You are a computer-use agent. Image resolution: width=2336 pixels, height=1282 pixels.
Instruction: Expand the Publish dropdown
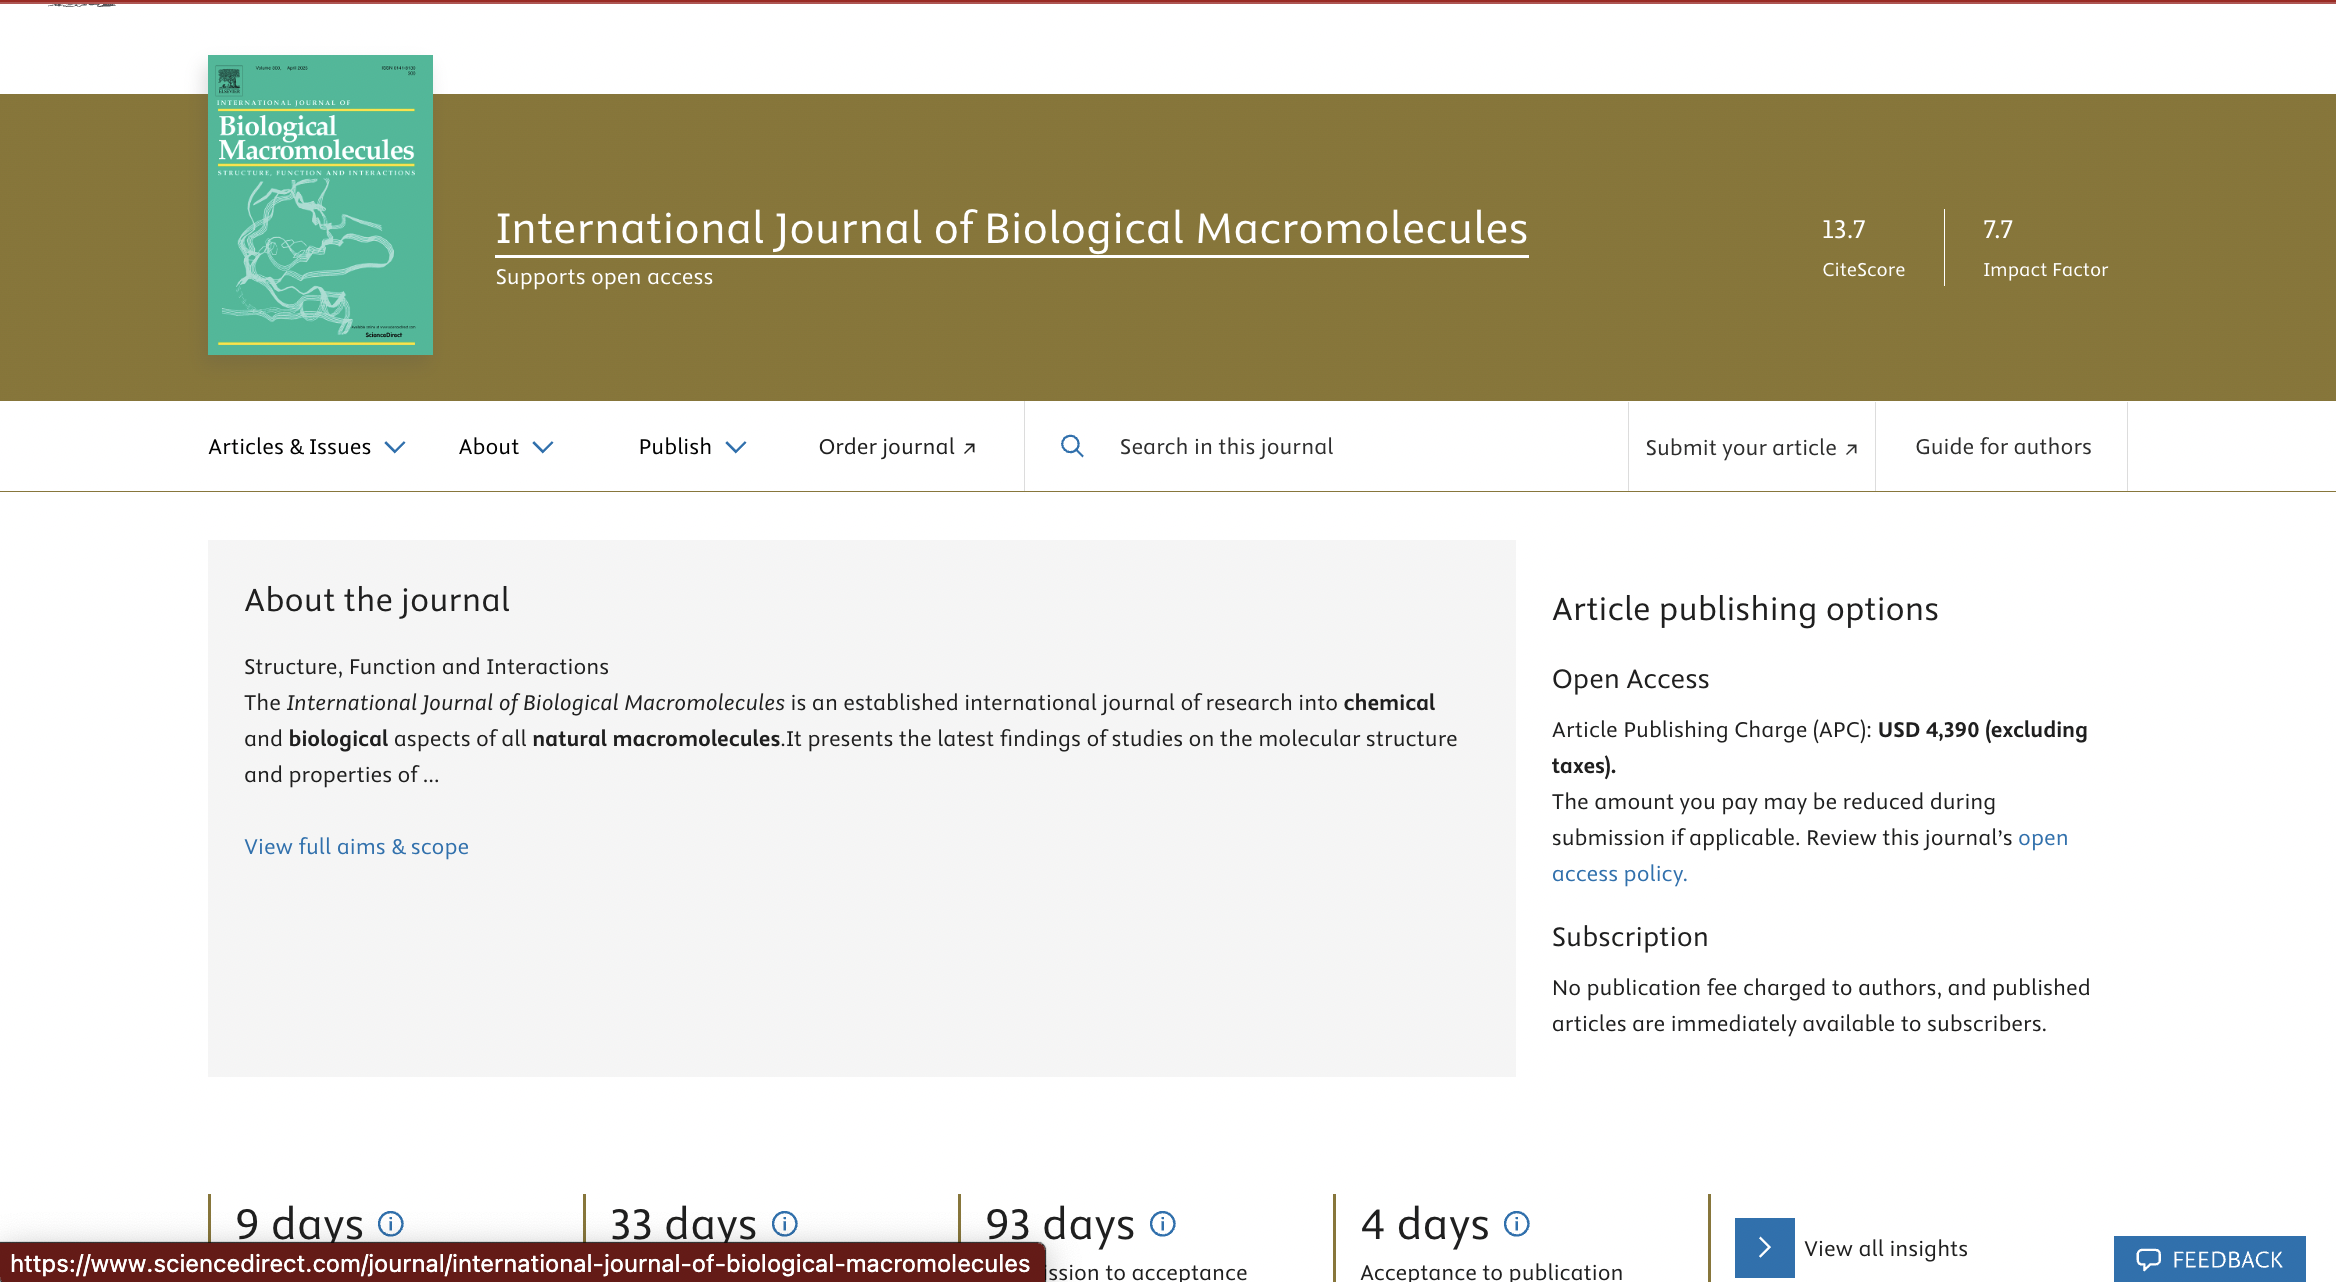point(692,447)
